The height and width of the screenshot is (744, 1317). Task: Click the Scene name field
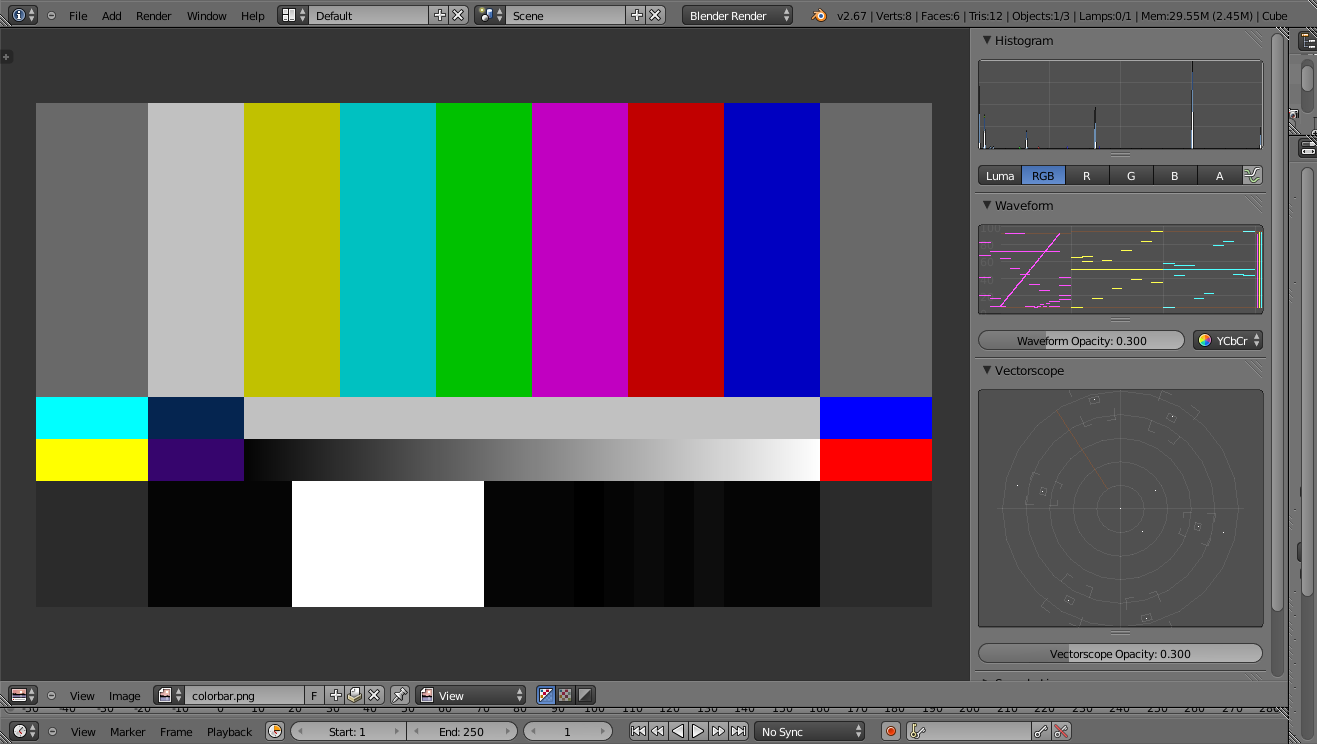[x=566, y=15]
